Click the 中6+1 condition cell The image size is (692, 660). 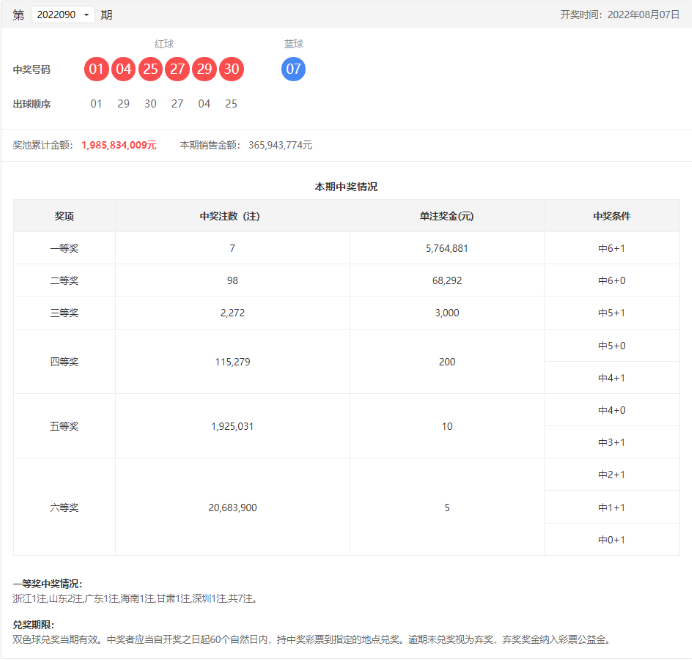[x=612, y=249]
